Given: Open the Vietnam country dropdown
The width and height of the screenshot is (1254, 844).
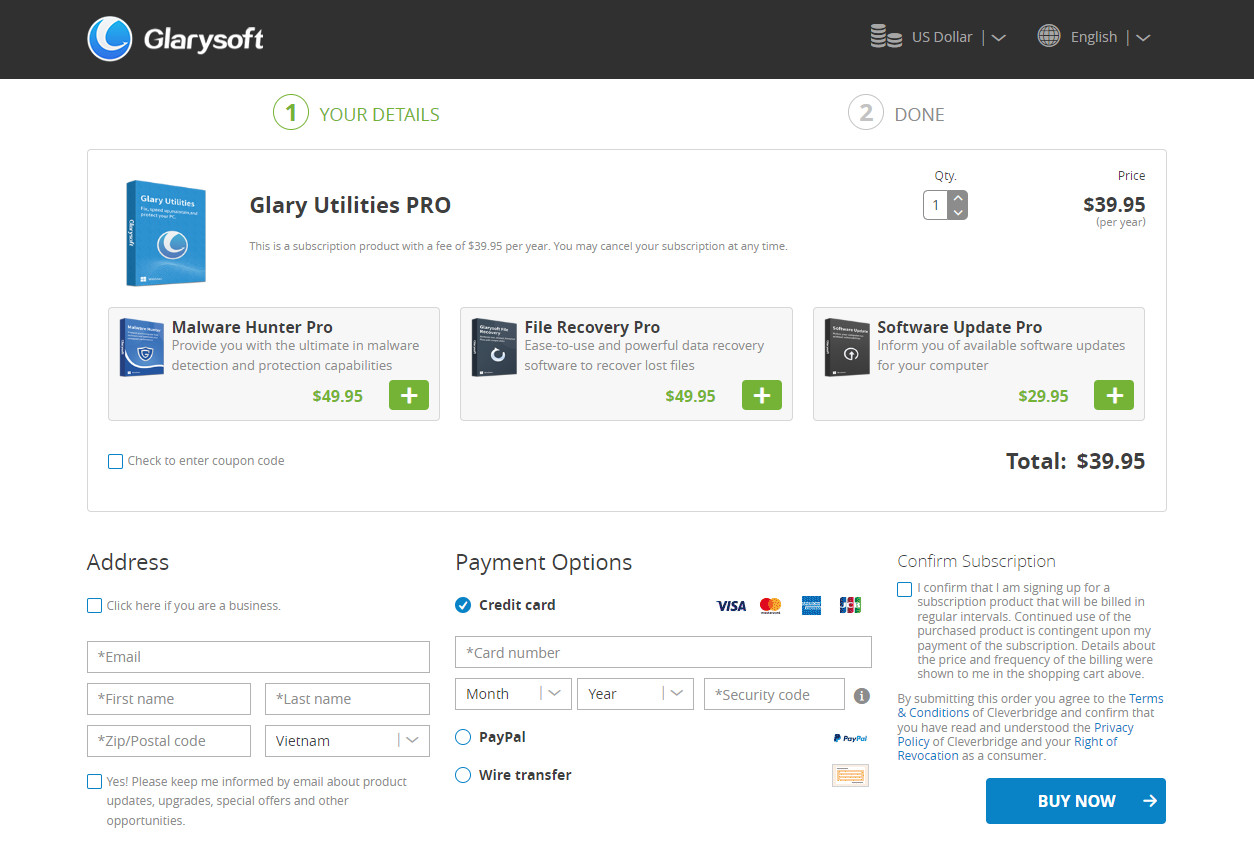Looking at the screenshot, I should pos(347,741).
